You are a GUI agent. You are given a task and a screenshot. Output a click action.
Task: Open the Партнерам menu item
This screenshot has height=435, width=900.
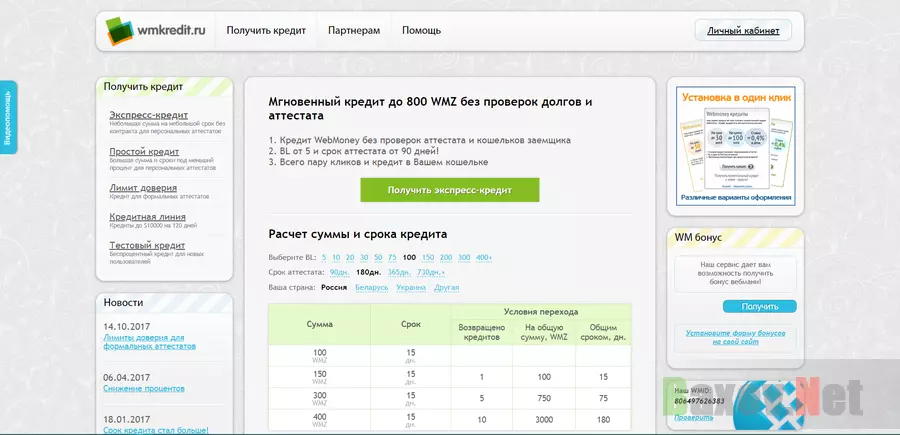coord(354,31)
